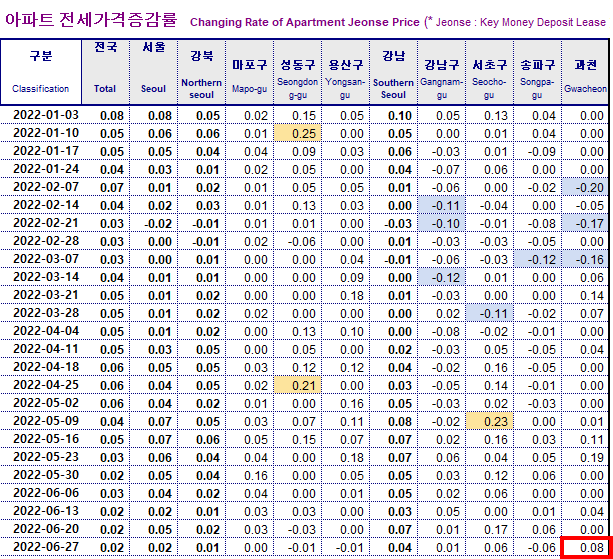The height and width of the screenshot is (559, 613).
Task: Select the 서울 Seoul column header
Action: pos(154,72)
